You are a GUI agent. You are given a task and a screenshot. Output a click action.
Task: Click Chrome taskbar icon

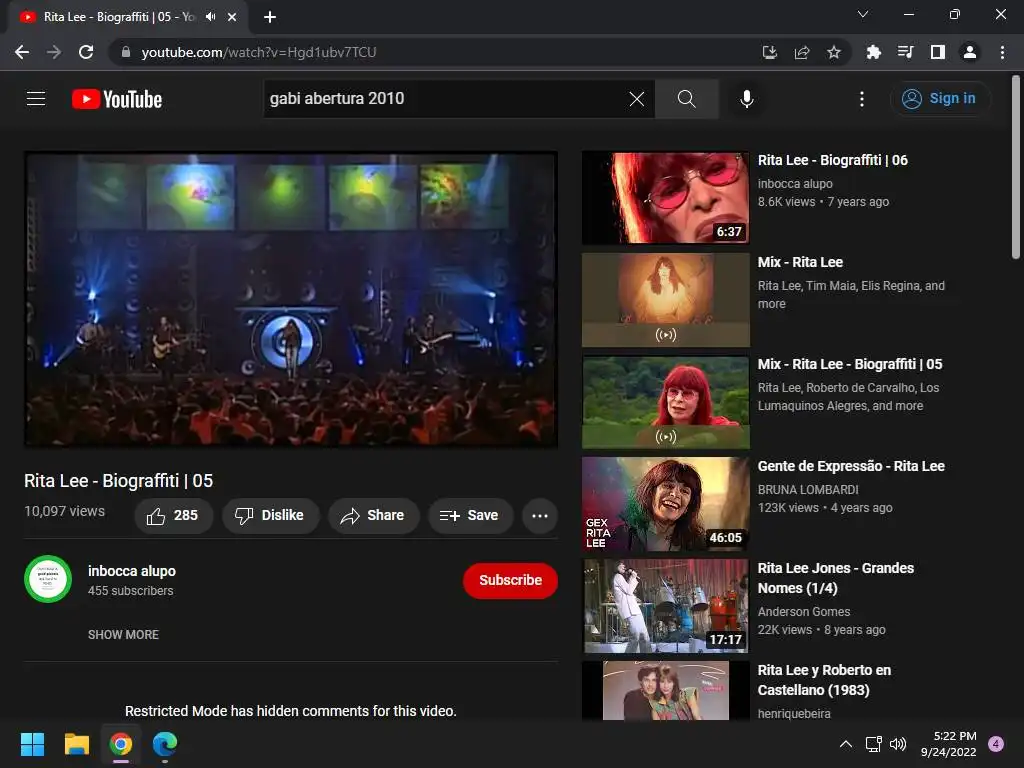(121, 744)
